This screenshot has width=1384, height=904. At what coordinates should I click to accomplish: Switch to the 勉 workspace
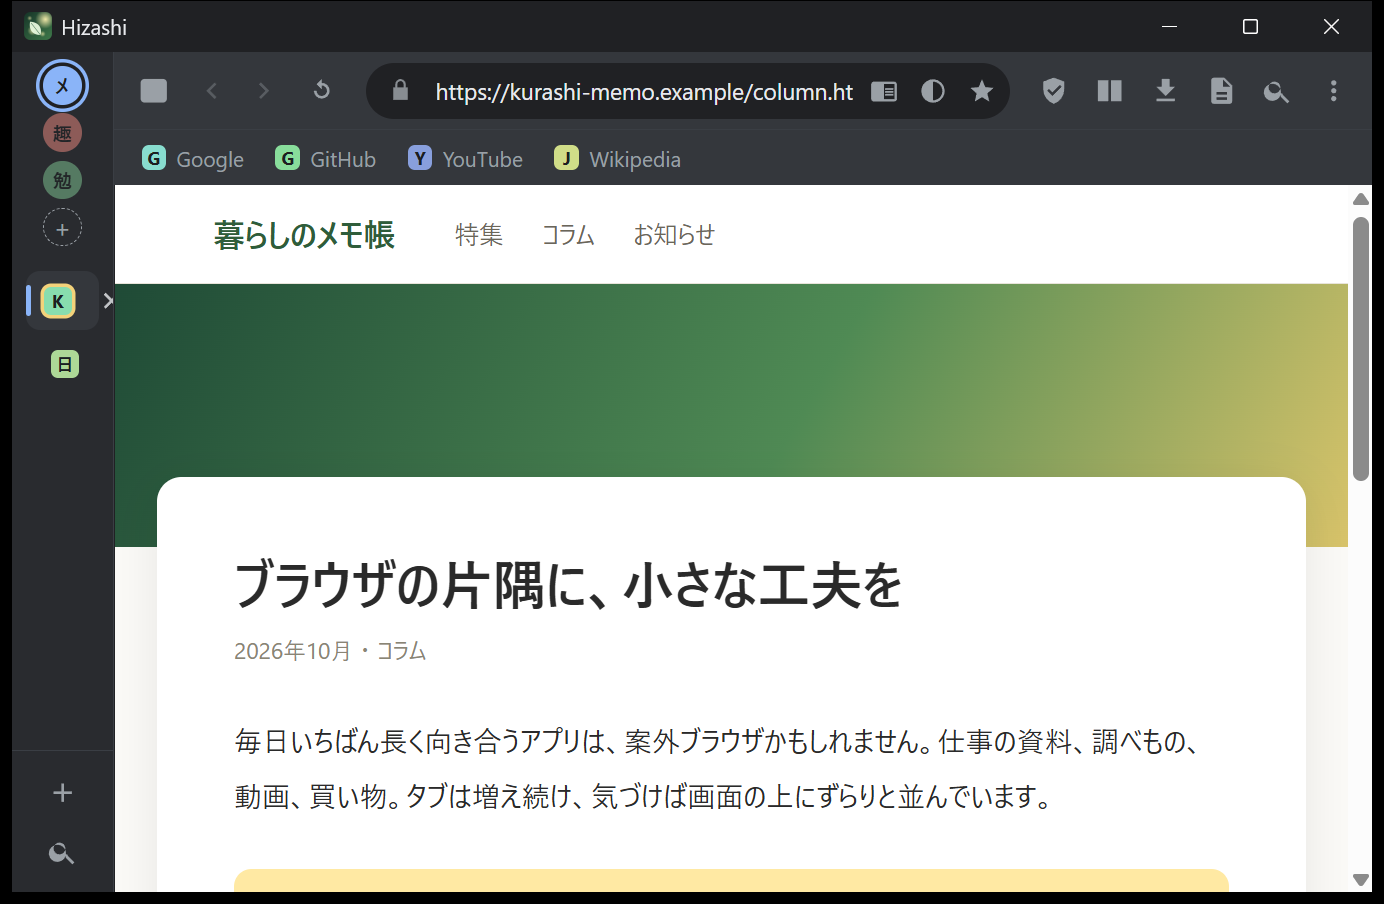click(62, 181)
